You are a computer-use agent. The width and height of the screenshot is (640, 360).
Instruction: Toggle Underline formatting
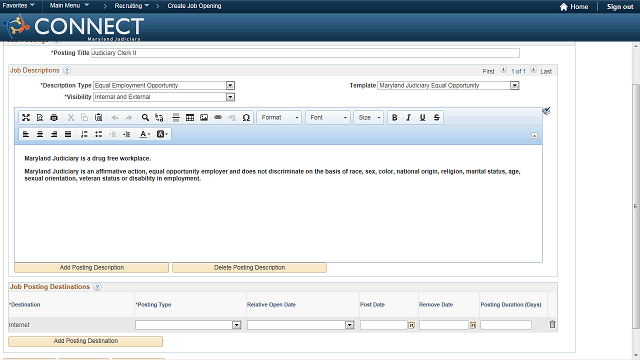click(x=422, y=118)
